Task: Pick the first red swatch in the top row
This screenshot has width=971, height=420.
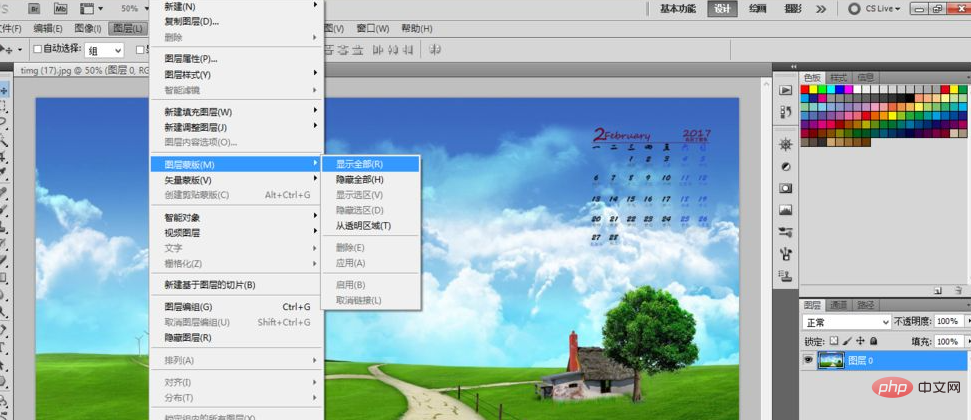Action: 804,89
